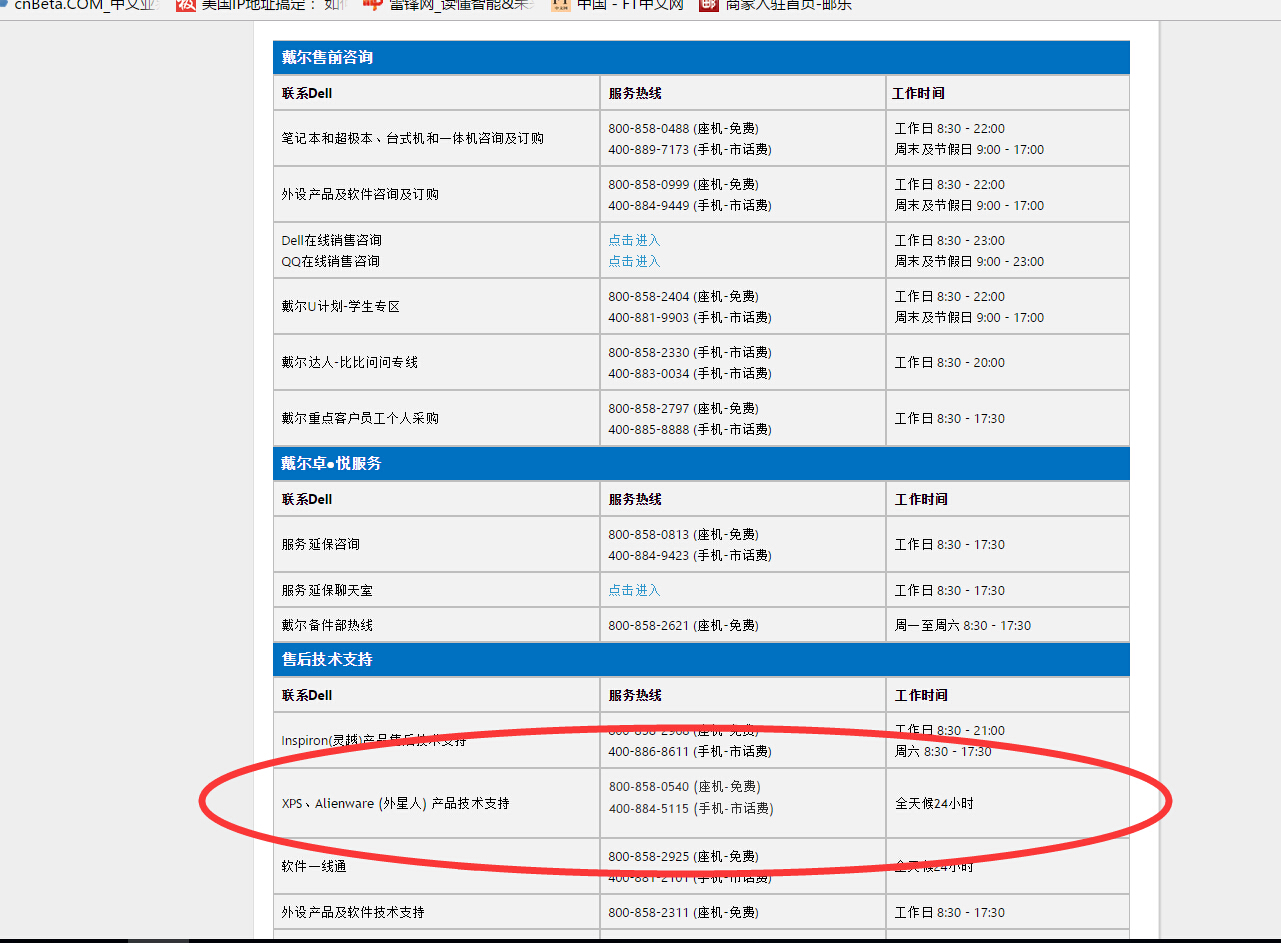This screenshot has width=1281, height=943.
Task: Open the 商家入驻首页-邮乐 bookmark
Action: (x=774, y=5)
